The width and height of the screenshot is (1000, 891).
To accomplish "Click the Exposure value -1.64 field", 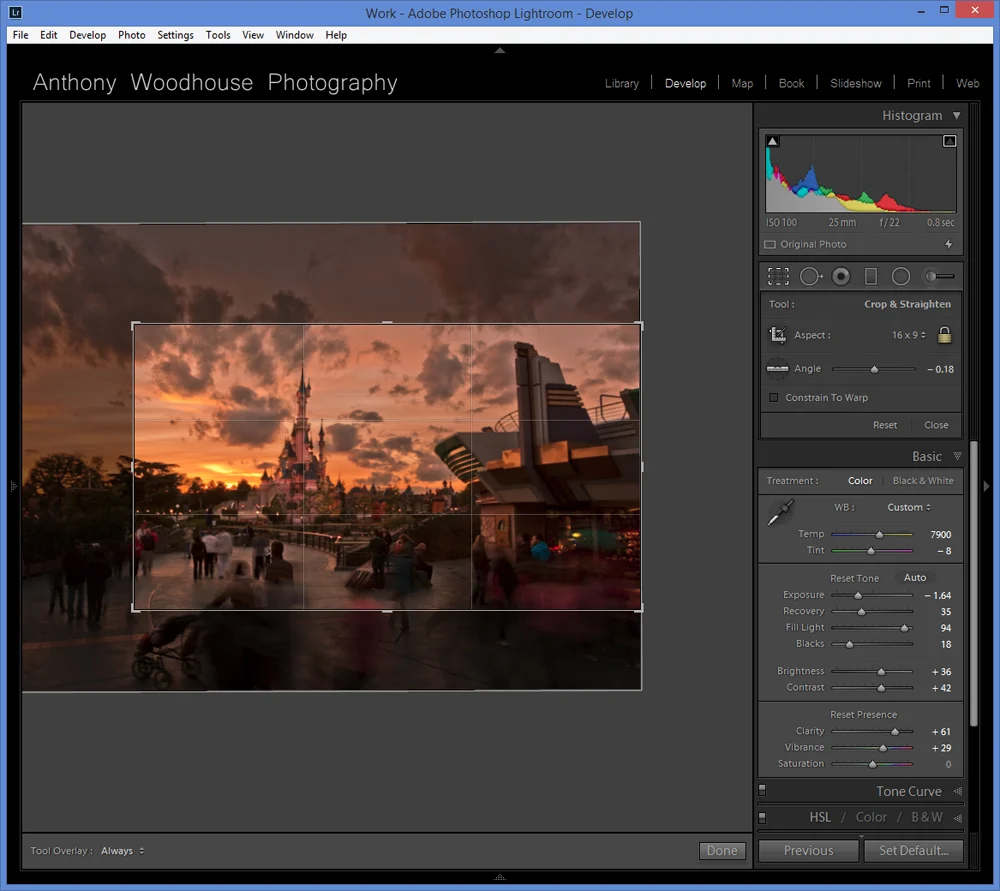I will (x=938, y=595).
